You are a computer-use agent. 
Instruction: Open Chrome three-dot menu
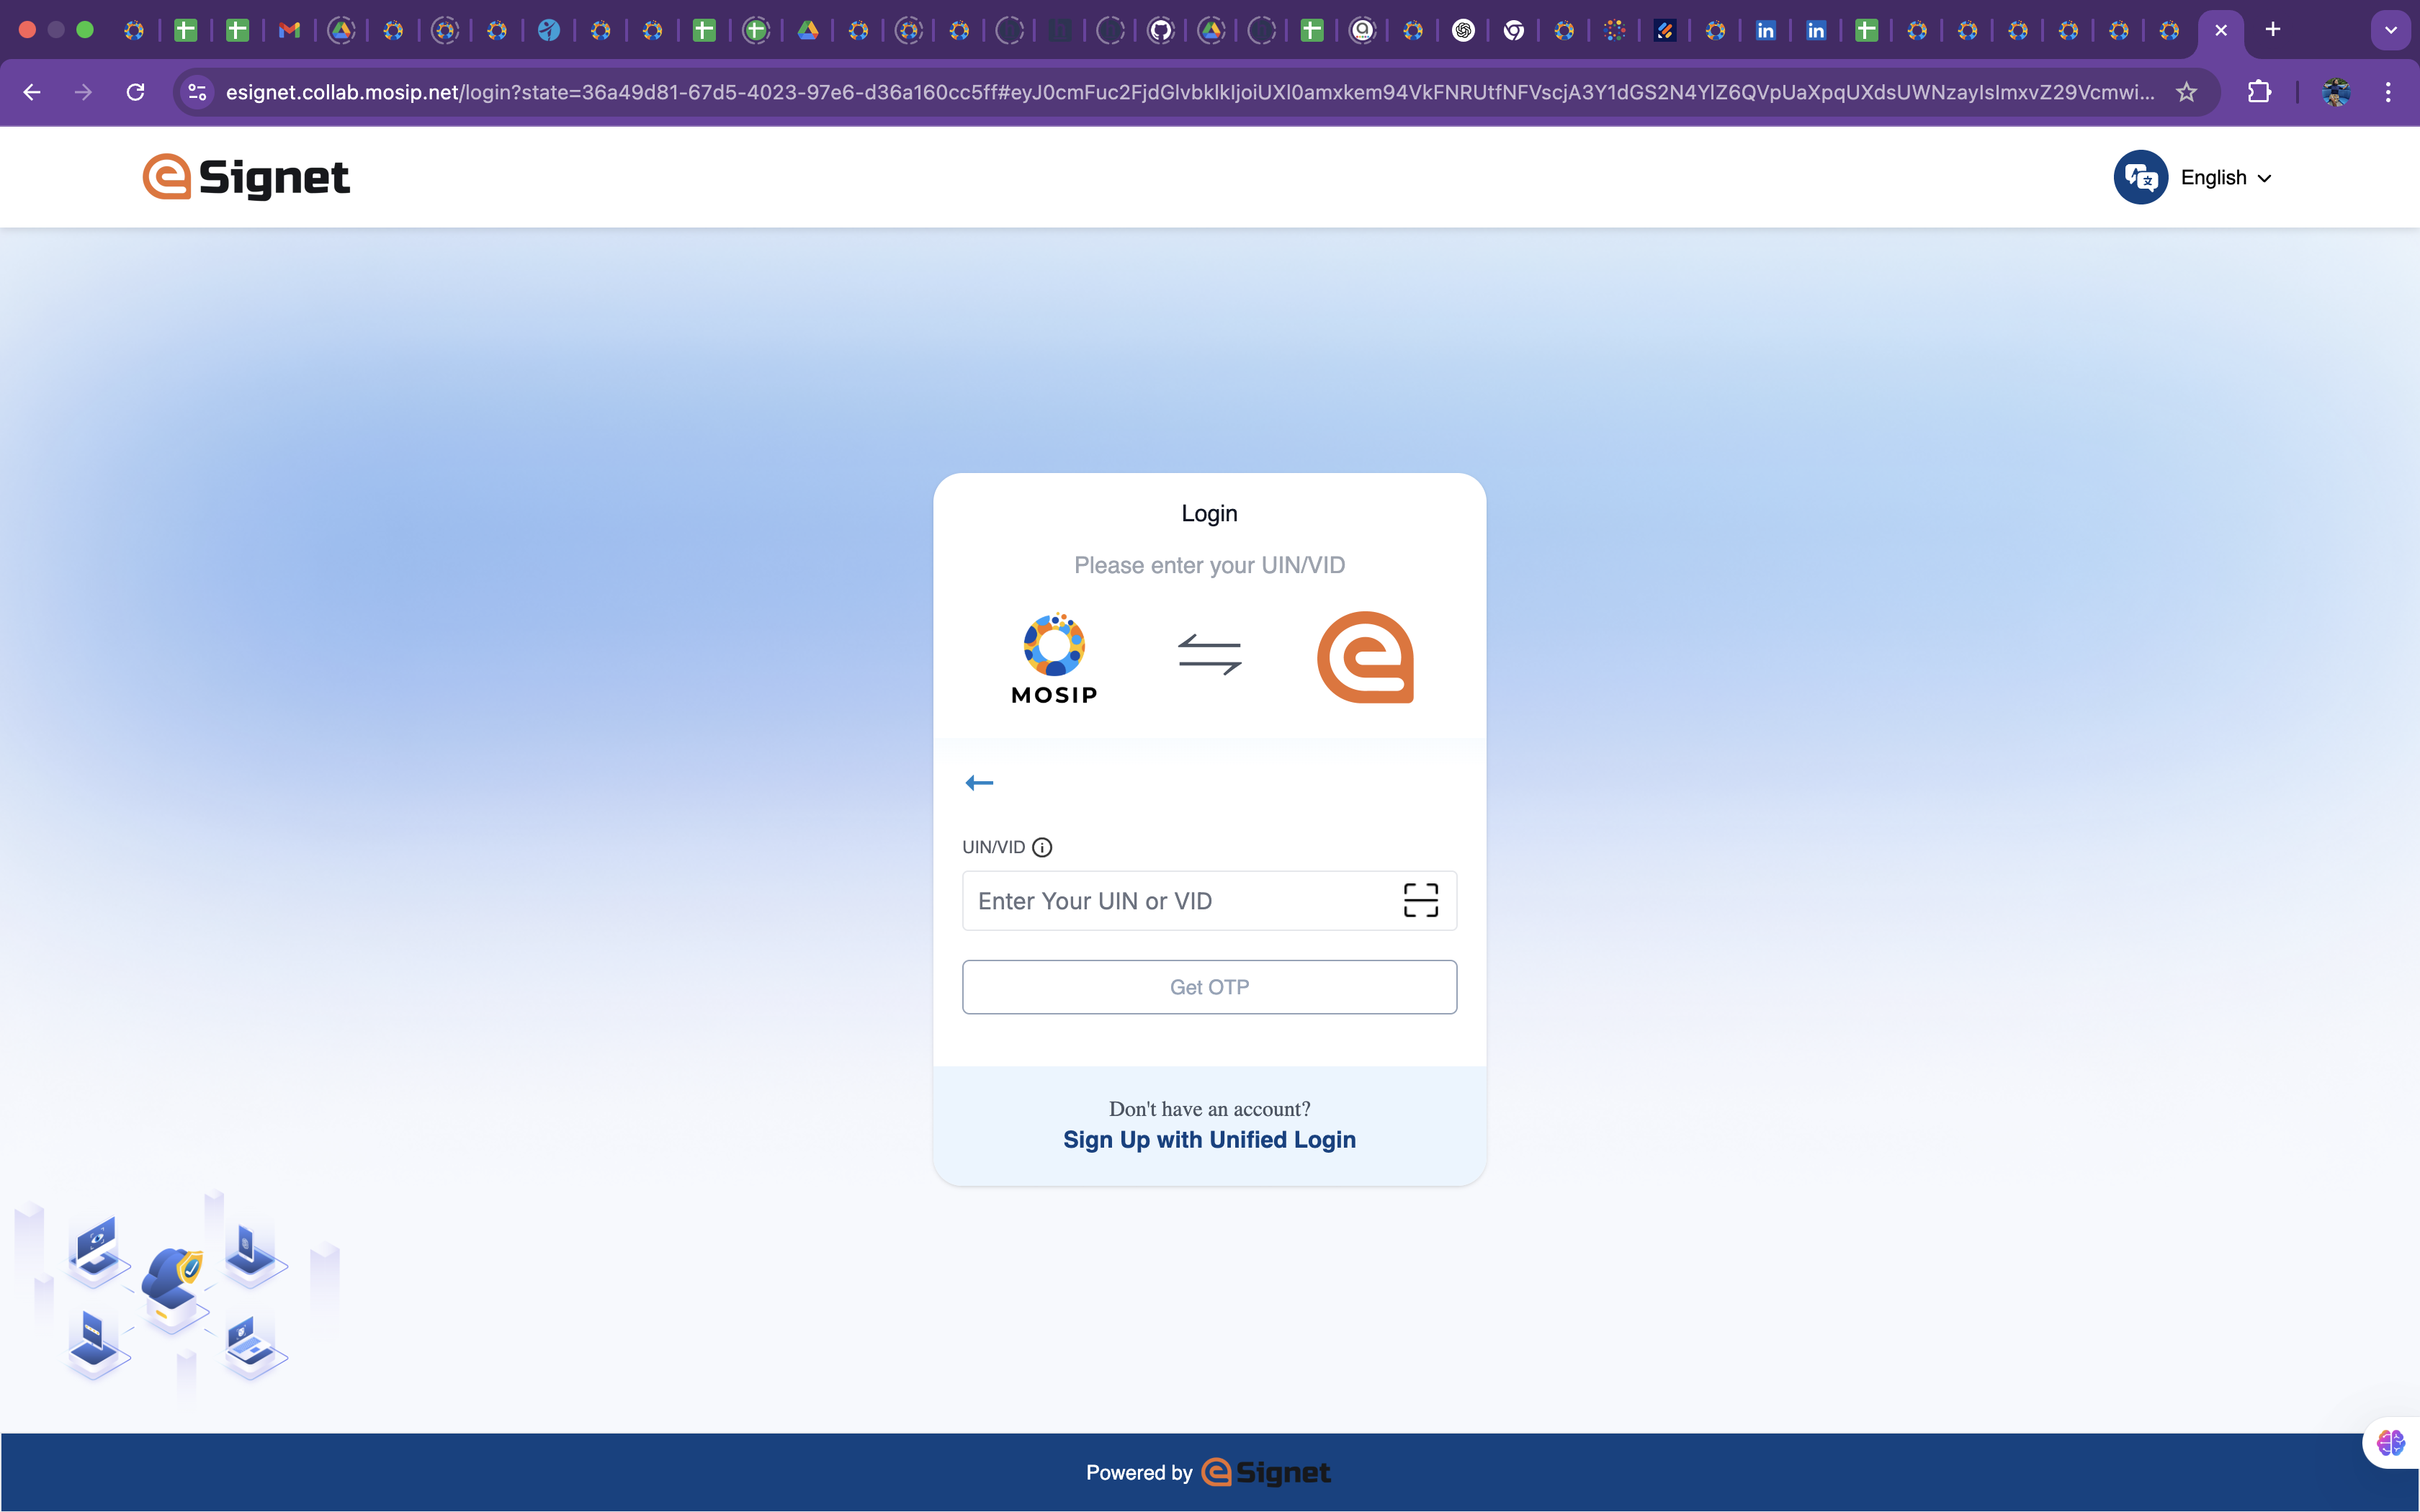[2388, 92]
